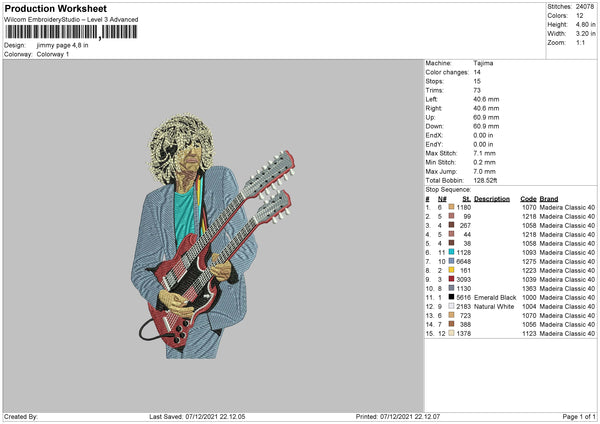Image resolution: width=600 pixels, height=424 pixels.
Task: Click the Created By label in the footer
Action: (21, 416)
